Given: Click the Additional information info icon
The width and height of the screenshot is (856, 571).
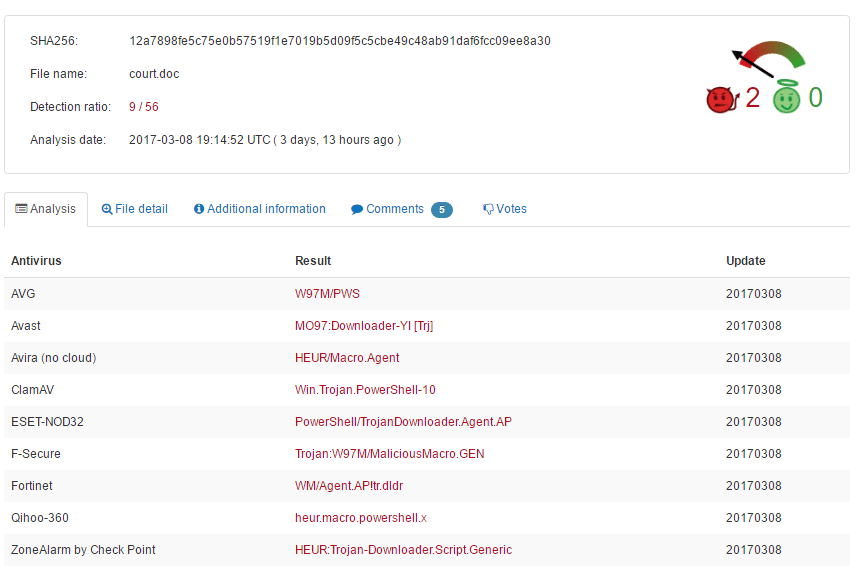Looking at the screenshot, I should click(199, 209).
